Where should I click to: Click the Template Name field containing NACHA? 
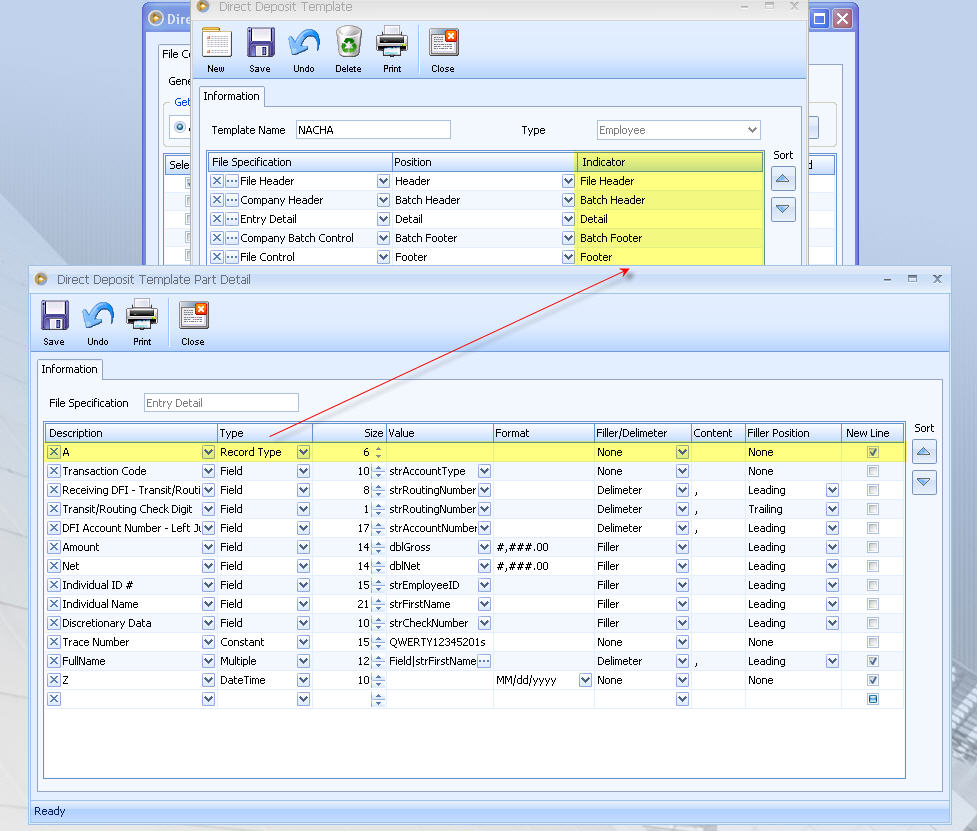pos(373,130)
